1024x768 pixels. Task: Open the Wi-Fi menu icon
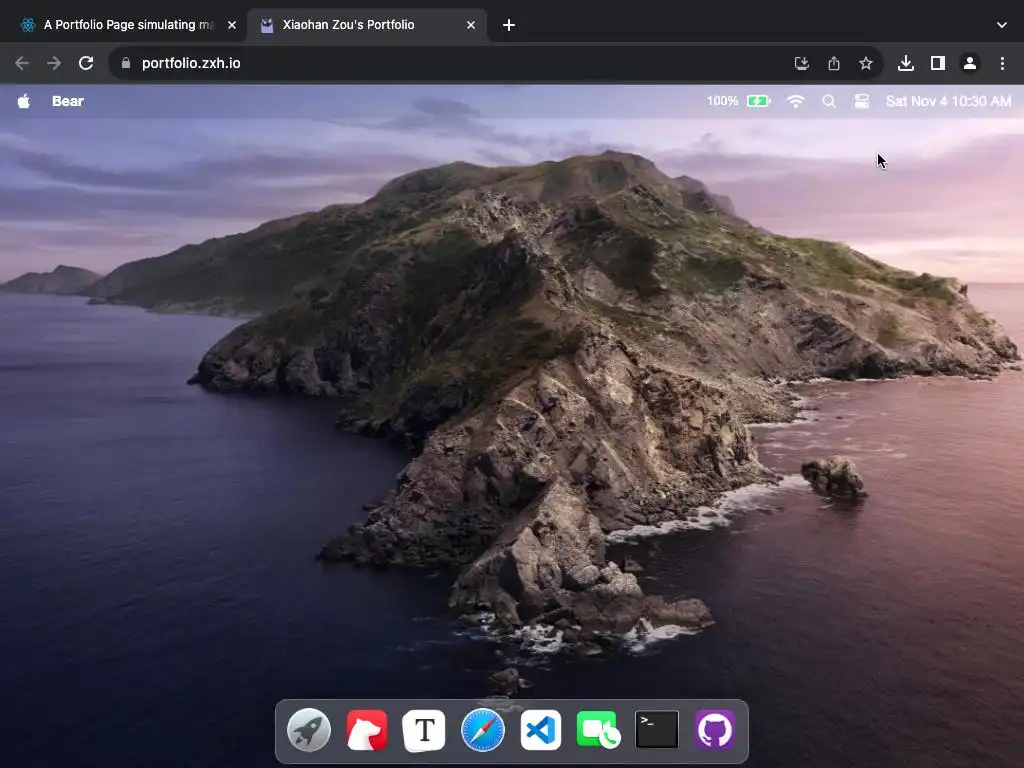pyautogui.click(x=795, y=101)
